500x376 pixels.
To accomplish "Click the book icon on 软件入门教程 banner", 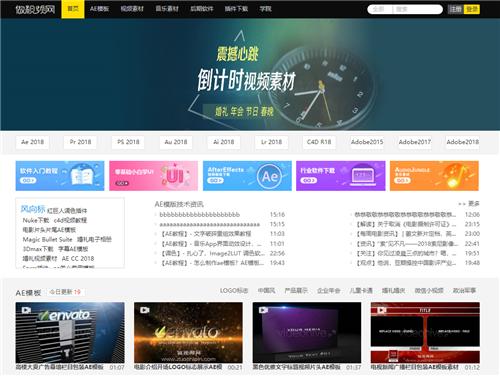I will point(82,176).
